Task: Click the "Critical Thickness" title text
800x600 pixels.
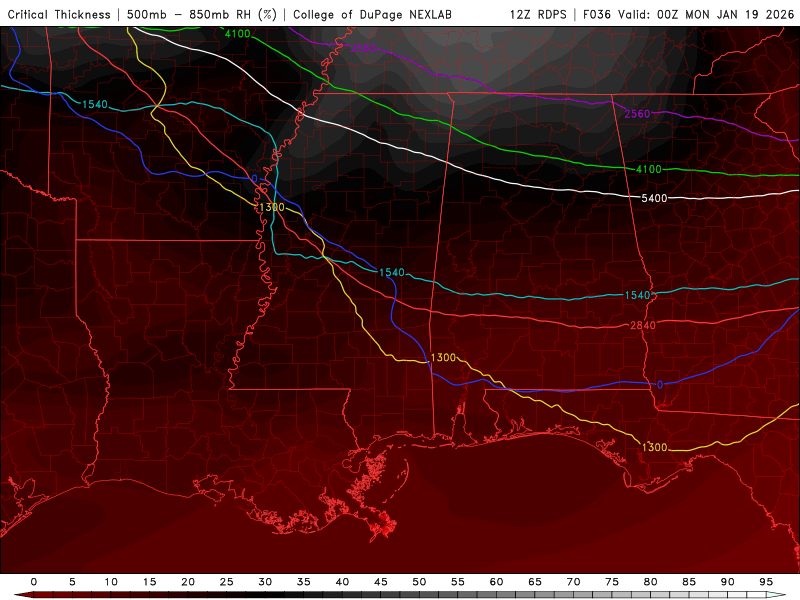Action: [x=59, y=14]
